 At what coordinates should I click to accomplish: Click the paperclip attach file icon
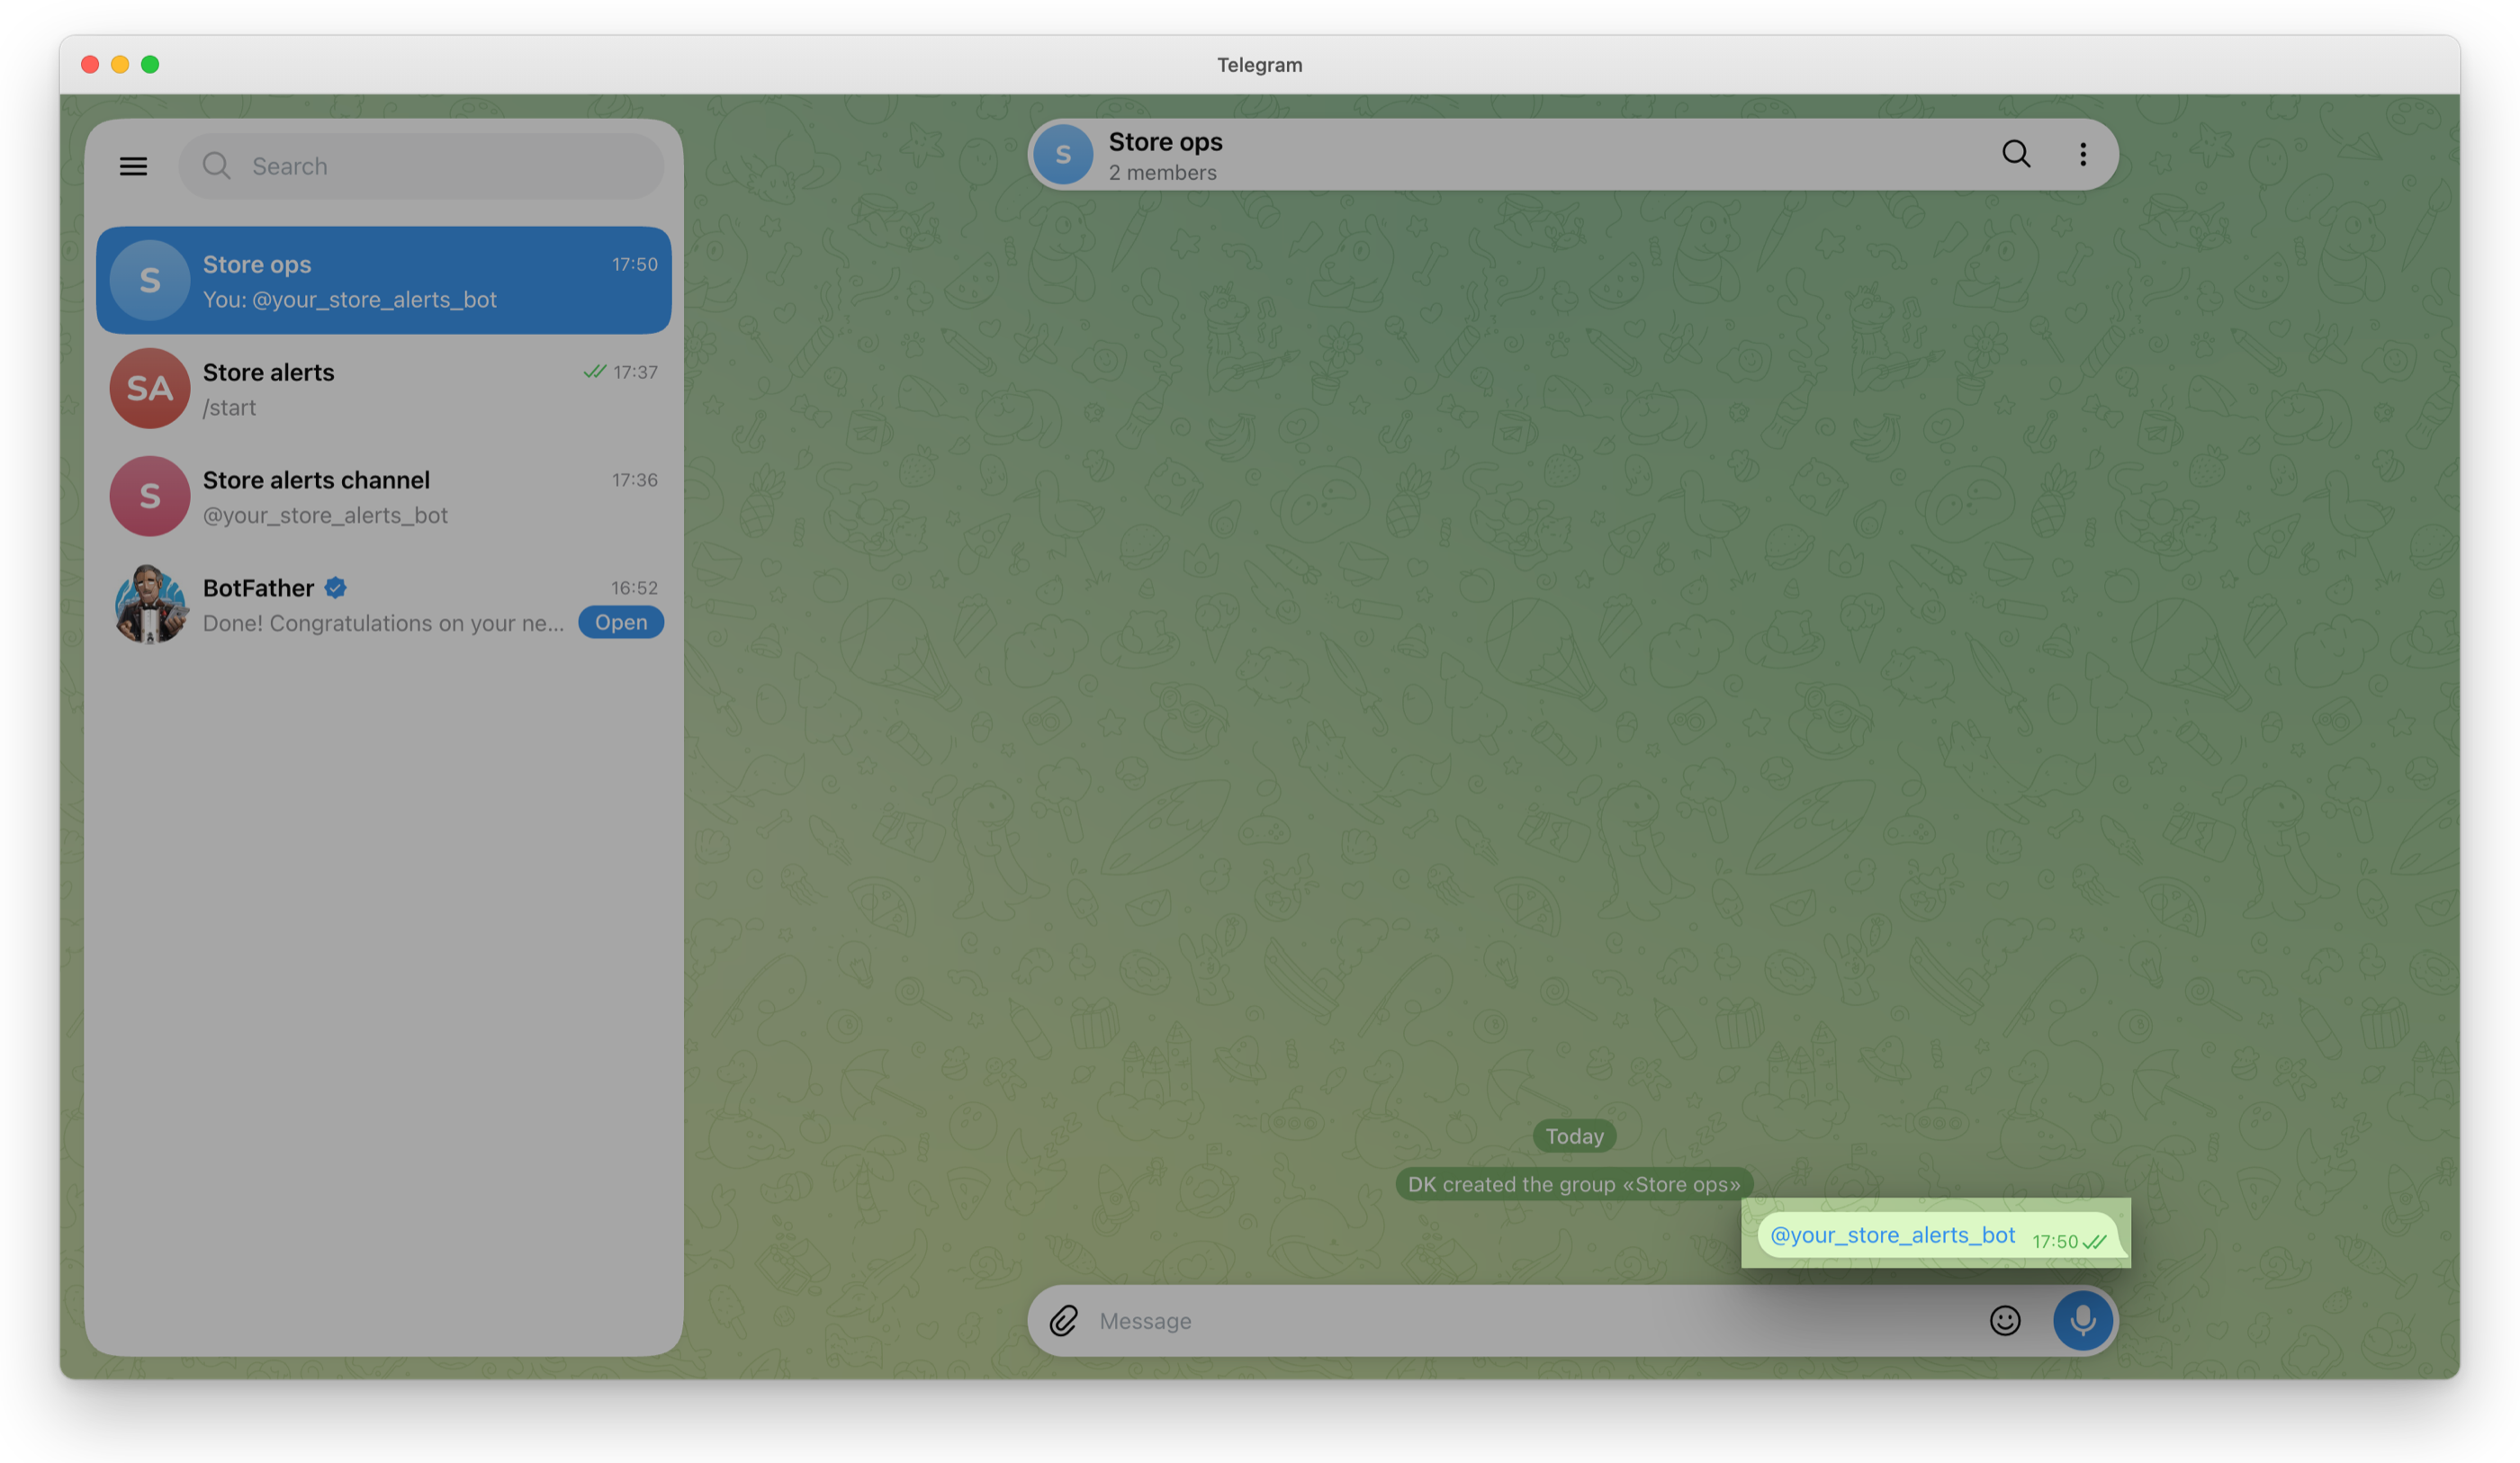(1063, 1321)
